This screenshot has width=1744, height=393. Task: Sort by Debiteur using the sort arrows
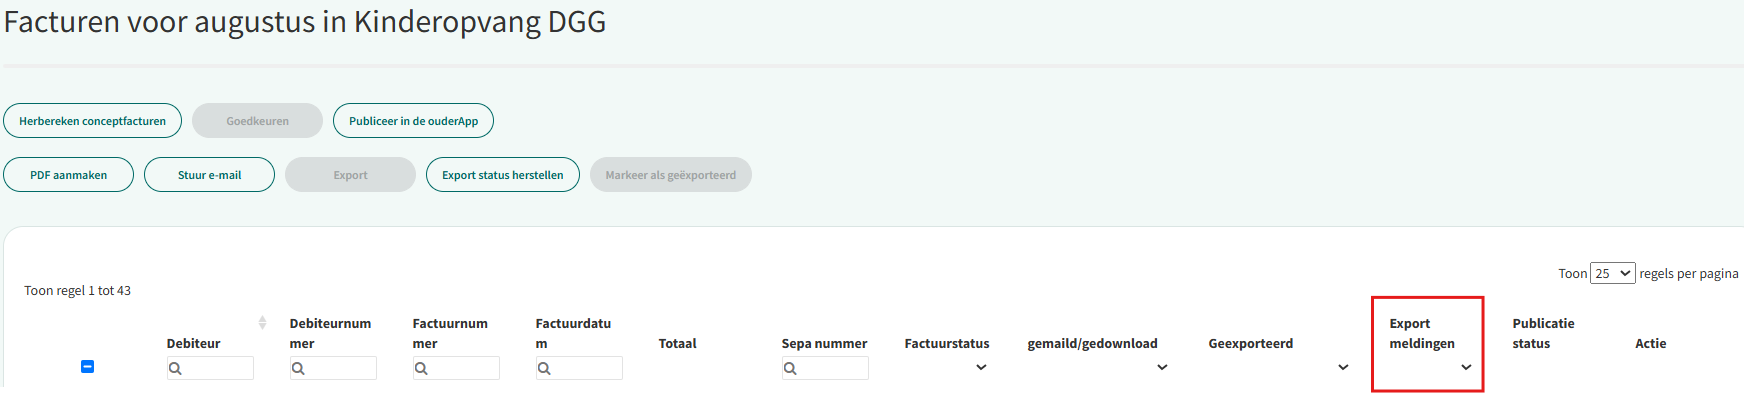coord(262,322)
